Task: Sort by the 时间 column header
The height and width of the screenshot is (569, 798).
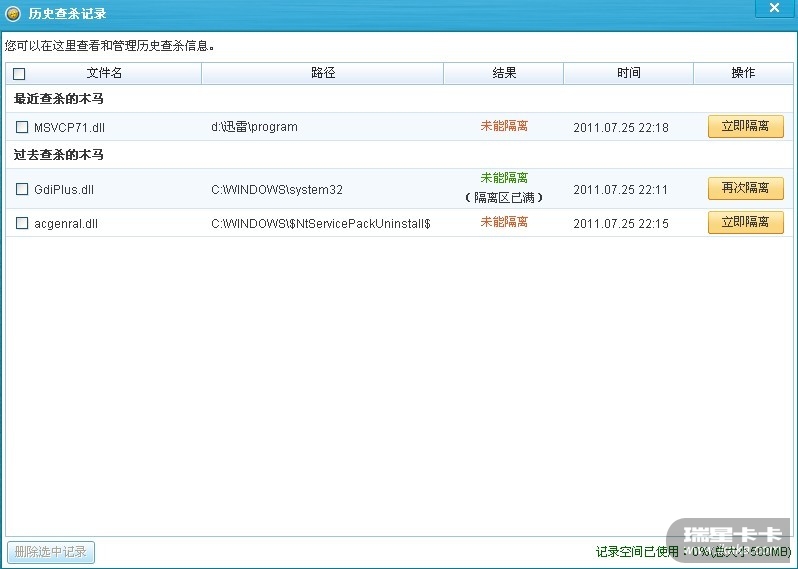Action: (629, 73)
